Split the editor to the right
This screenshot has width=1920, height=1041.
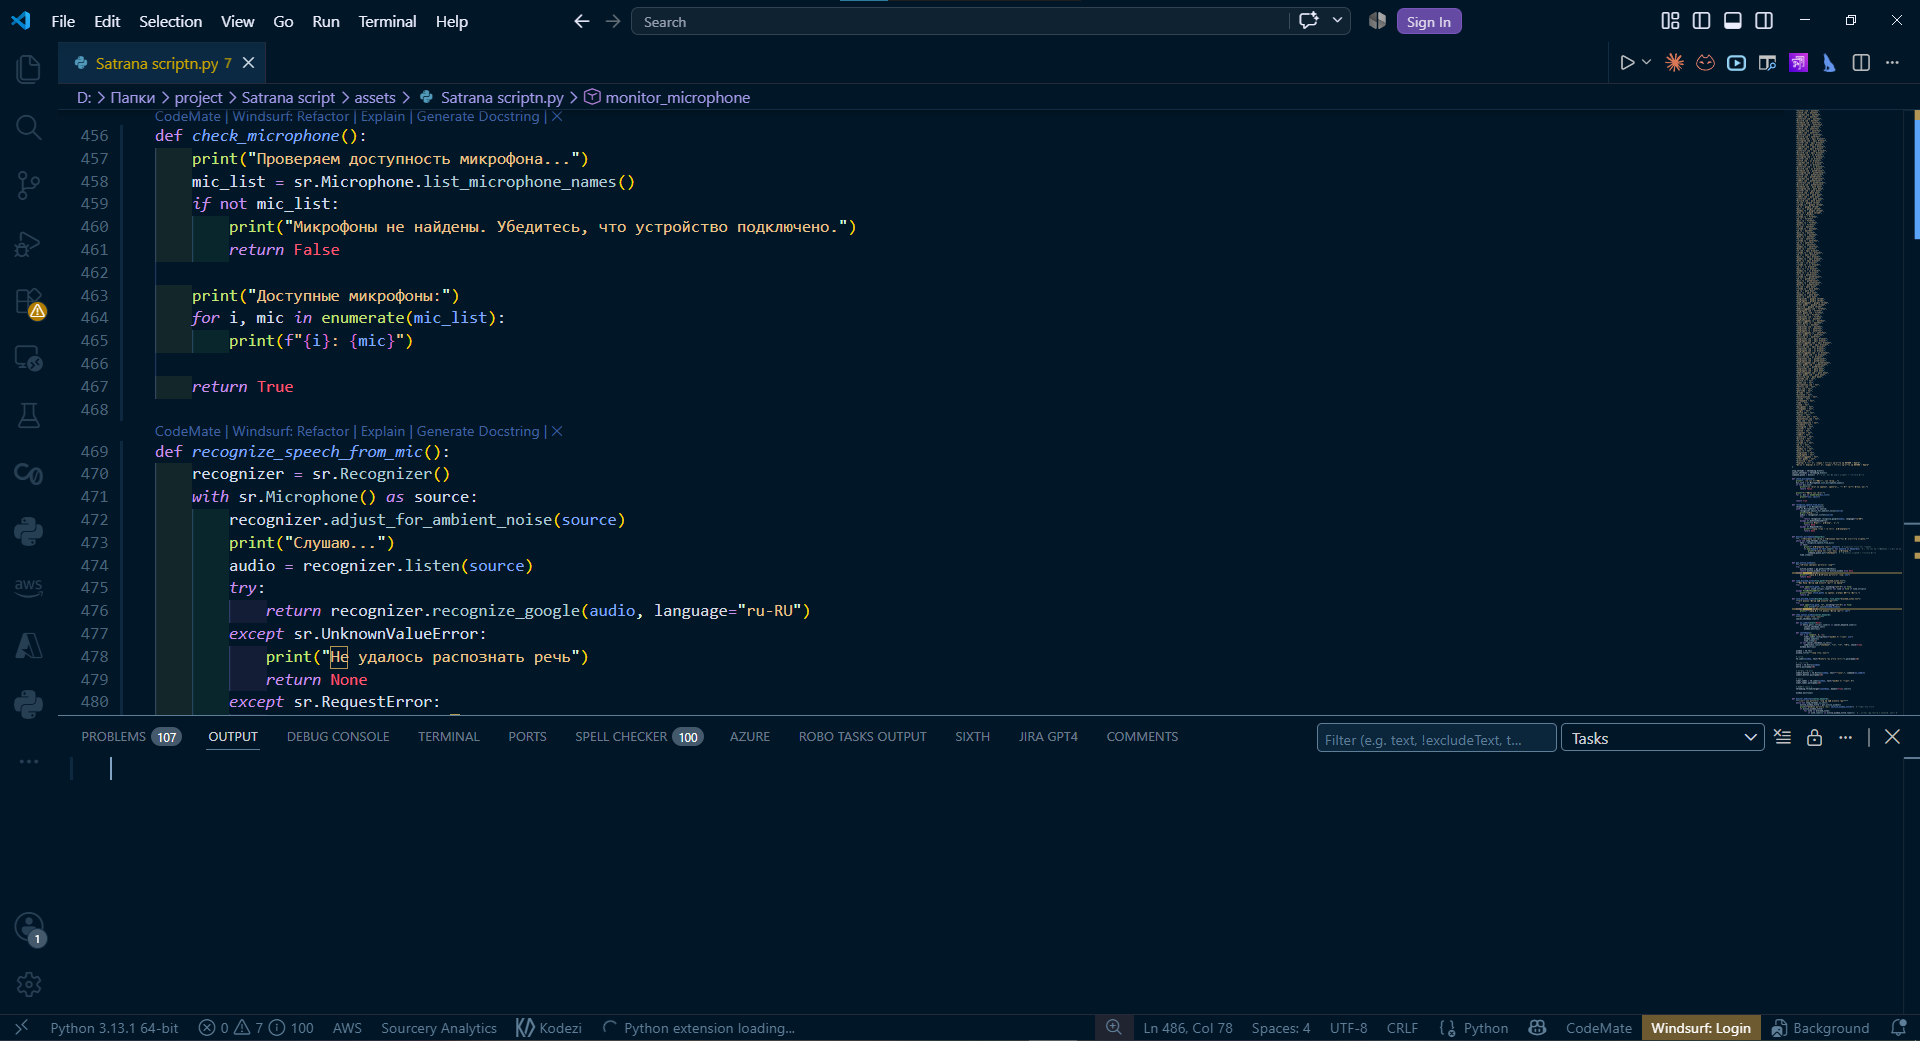click(1861, 63)
